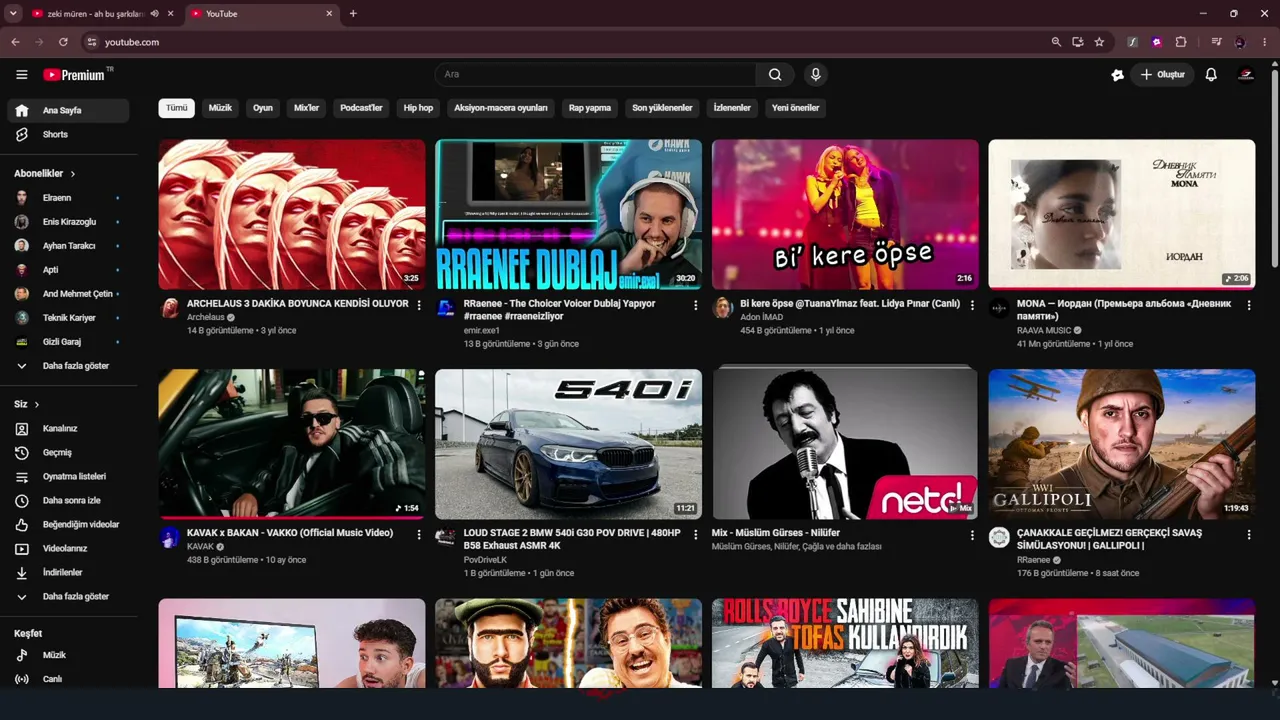Go to Ana Sayfa home
This screenshot has height=720, width=1280.
(68, 110)
